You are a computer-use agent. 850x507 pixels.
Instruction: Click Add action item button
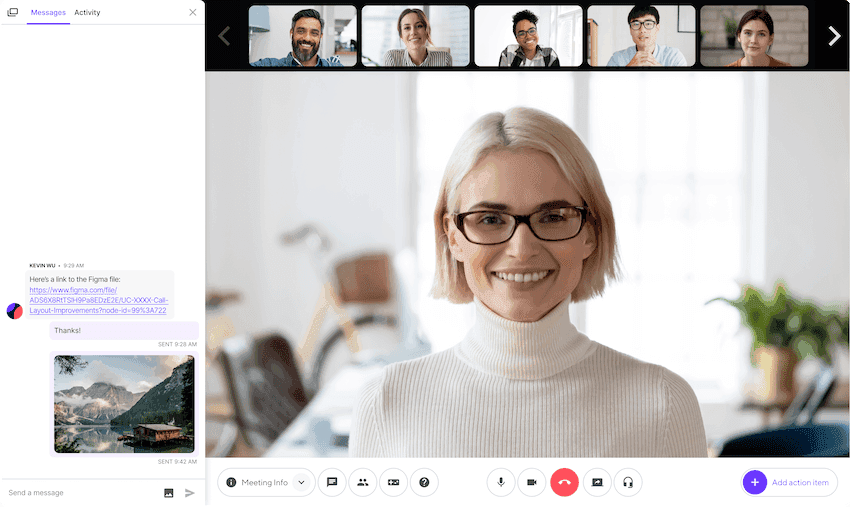(789, 482)
